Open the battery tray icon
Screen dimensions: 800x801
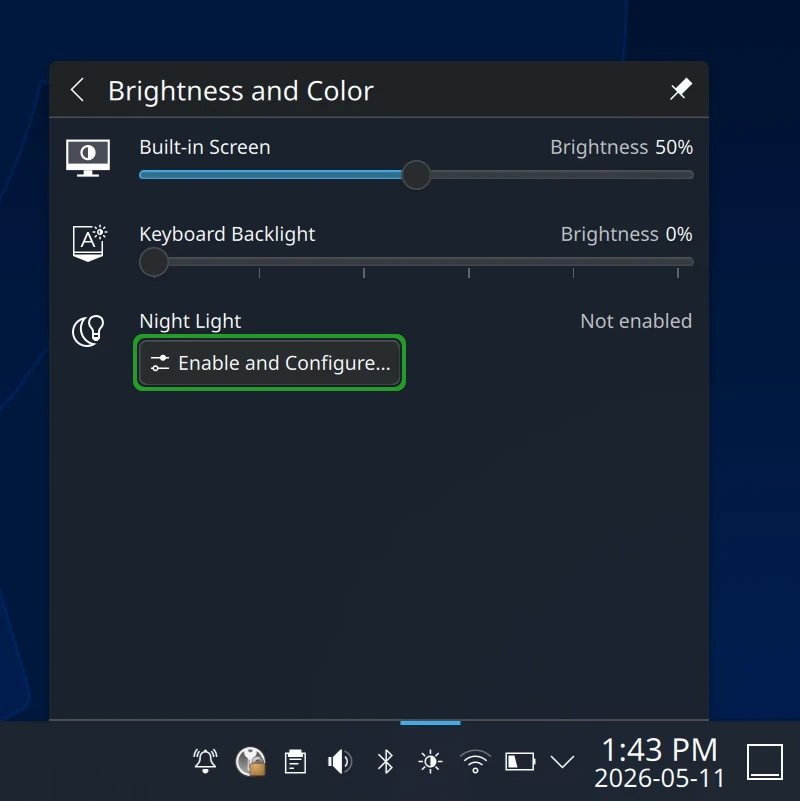[x=520, y=762]
